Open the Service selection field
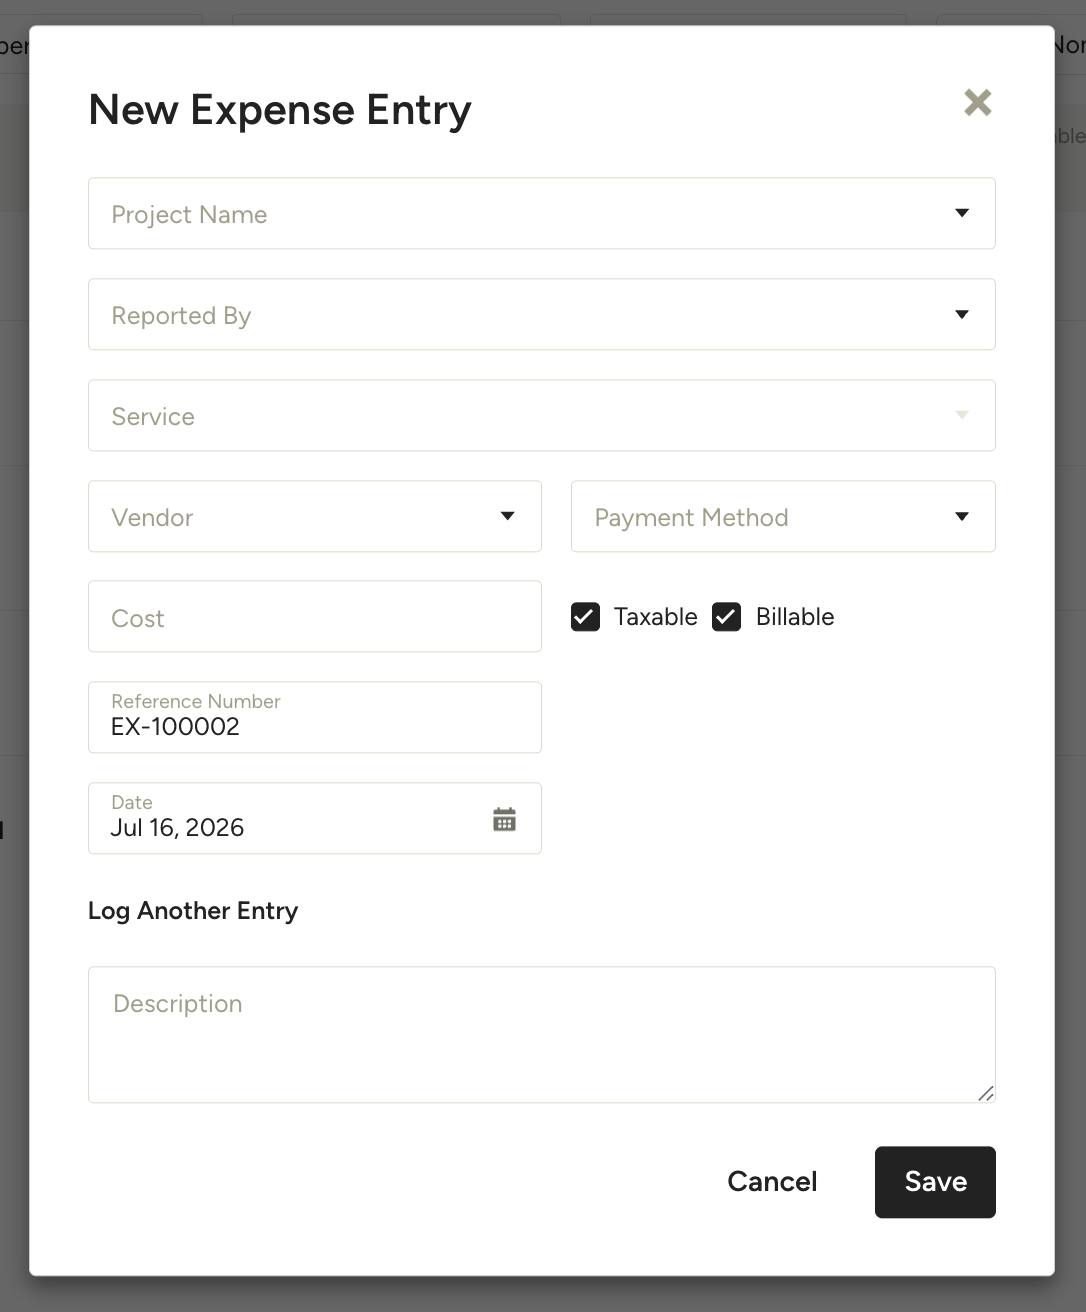 click(542, 415)
